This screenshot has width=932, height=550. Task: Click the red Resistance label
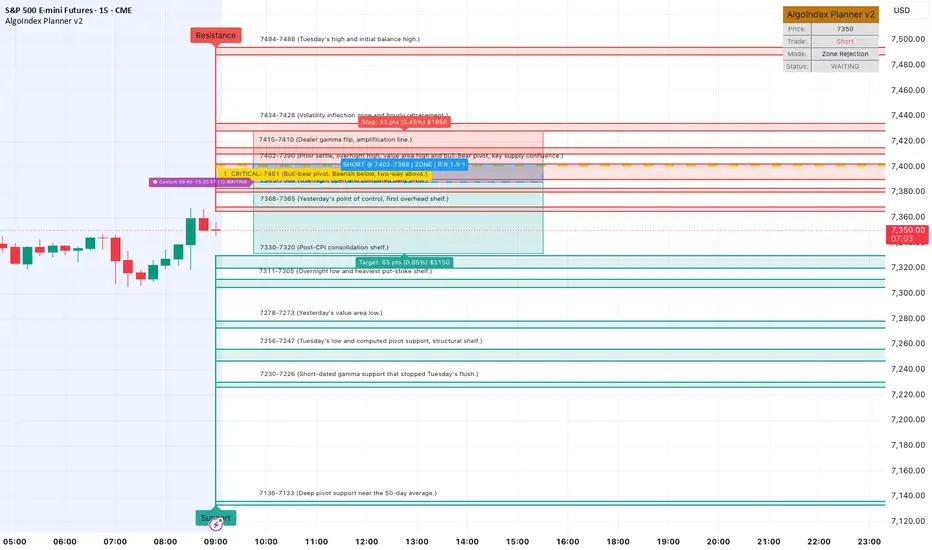[x=216, y=35]
